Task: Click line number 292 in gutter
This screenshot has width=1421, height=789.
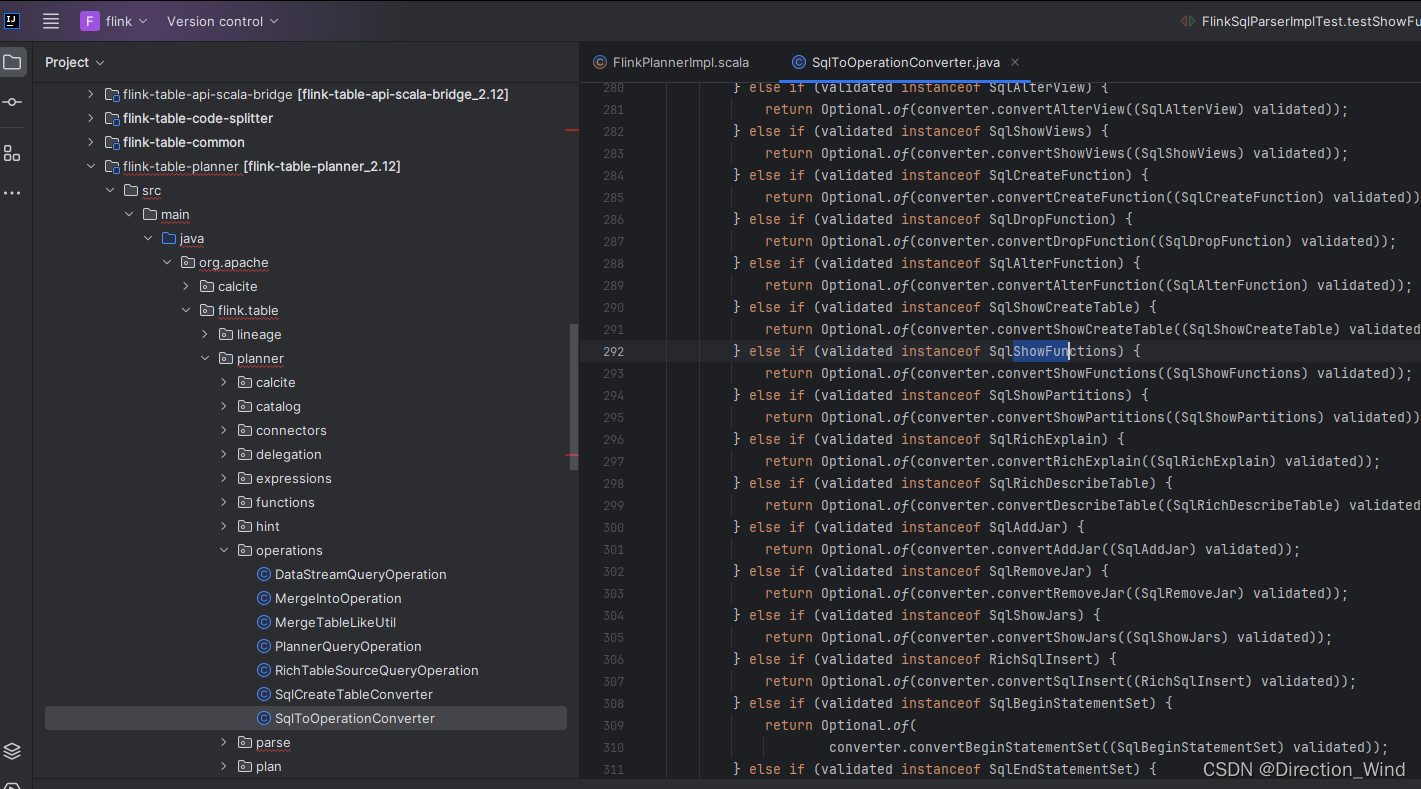Action: tap(613, 351)
